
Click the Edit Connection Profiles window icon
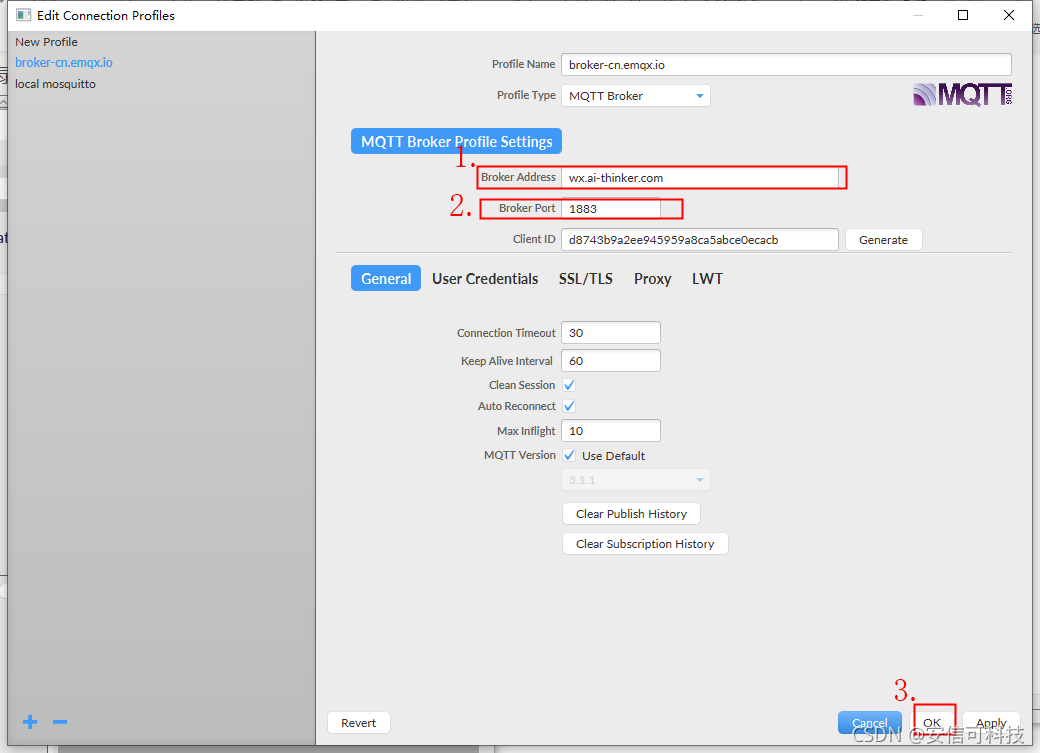pos(23,15)
